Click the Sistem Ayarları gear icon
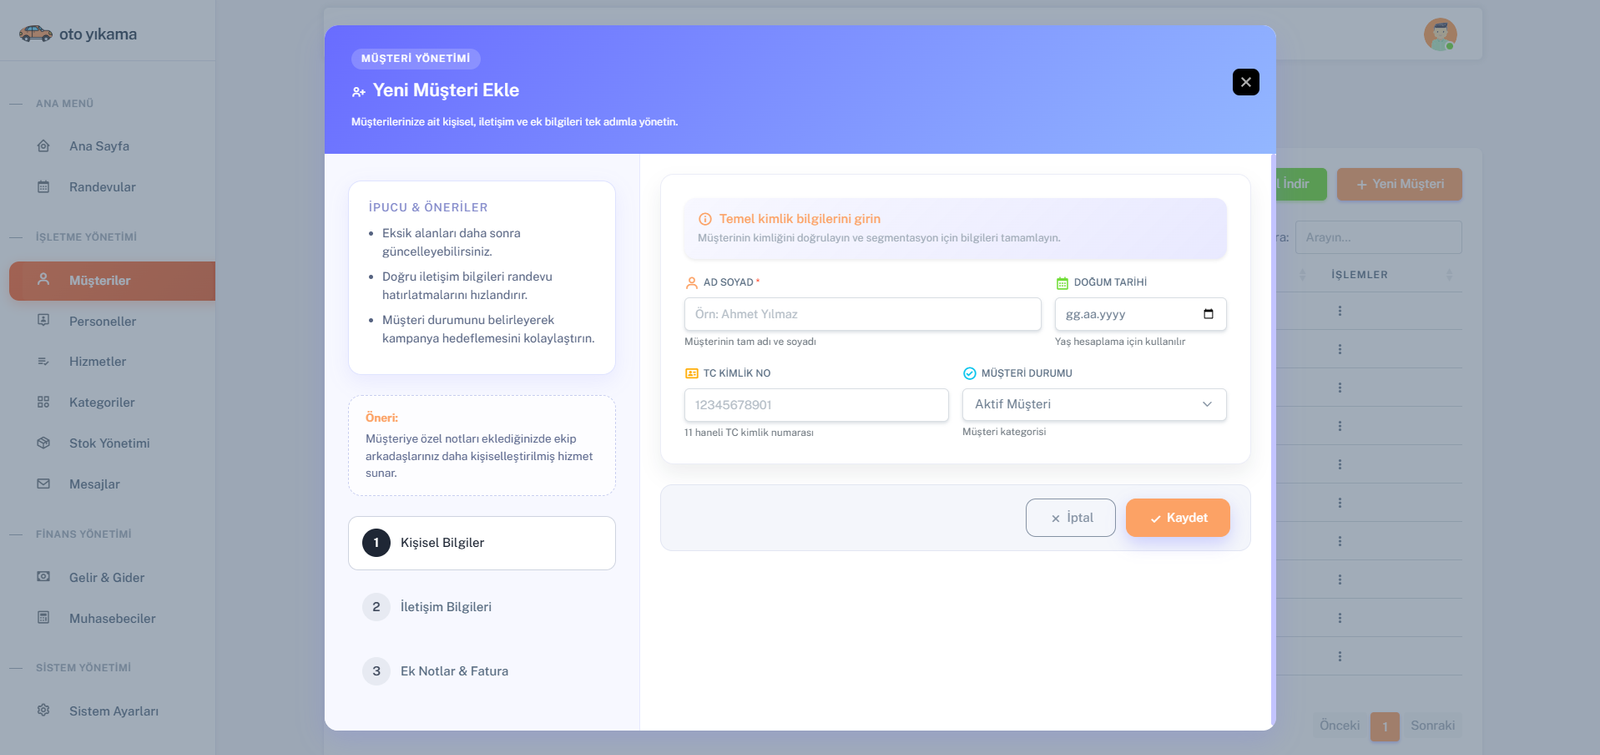The height and width of the screenshot is (755, 1600). 43,711
